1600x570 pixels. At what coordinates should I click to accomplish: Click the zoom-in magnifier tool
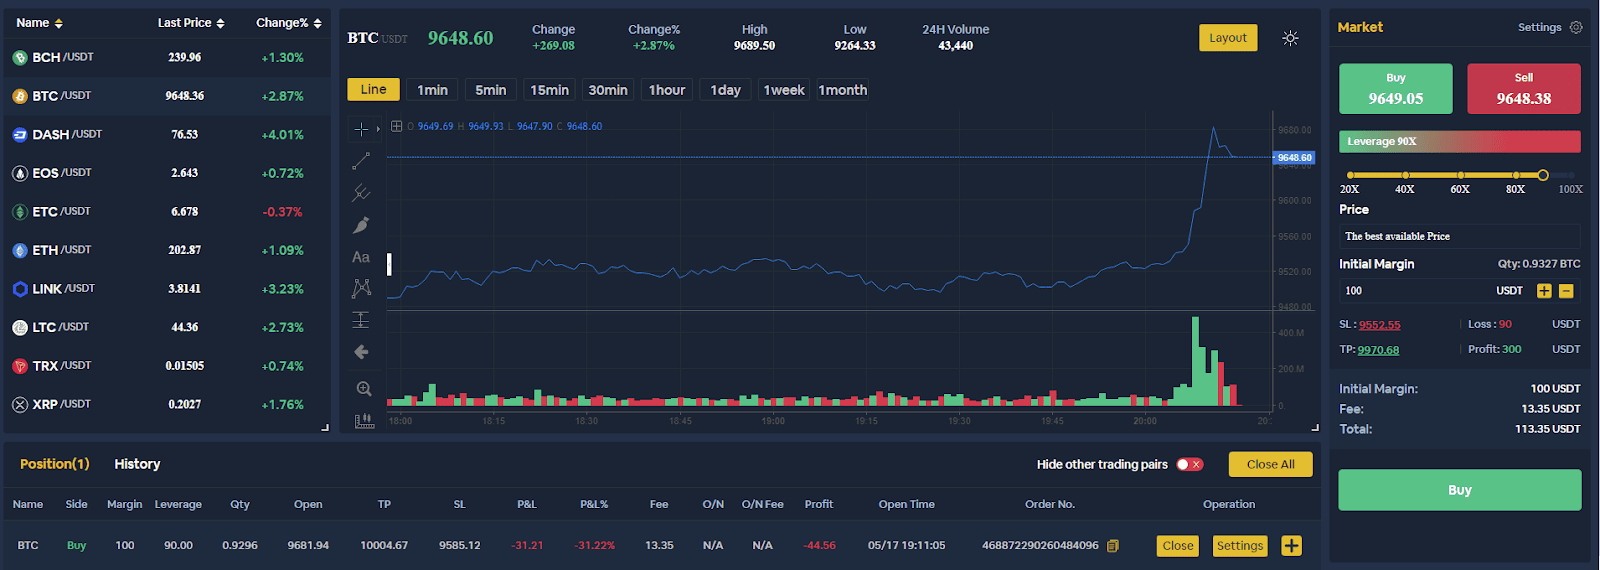[x=364, y=388]
